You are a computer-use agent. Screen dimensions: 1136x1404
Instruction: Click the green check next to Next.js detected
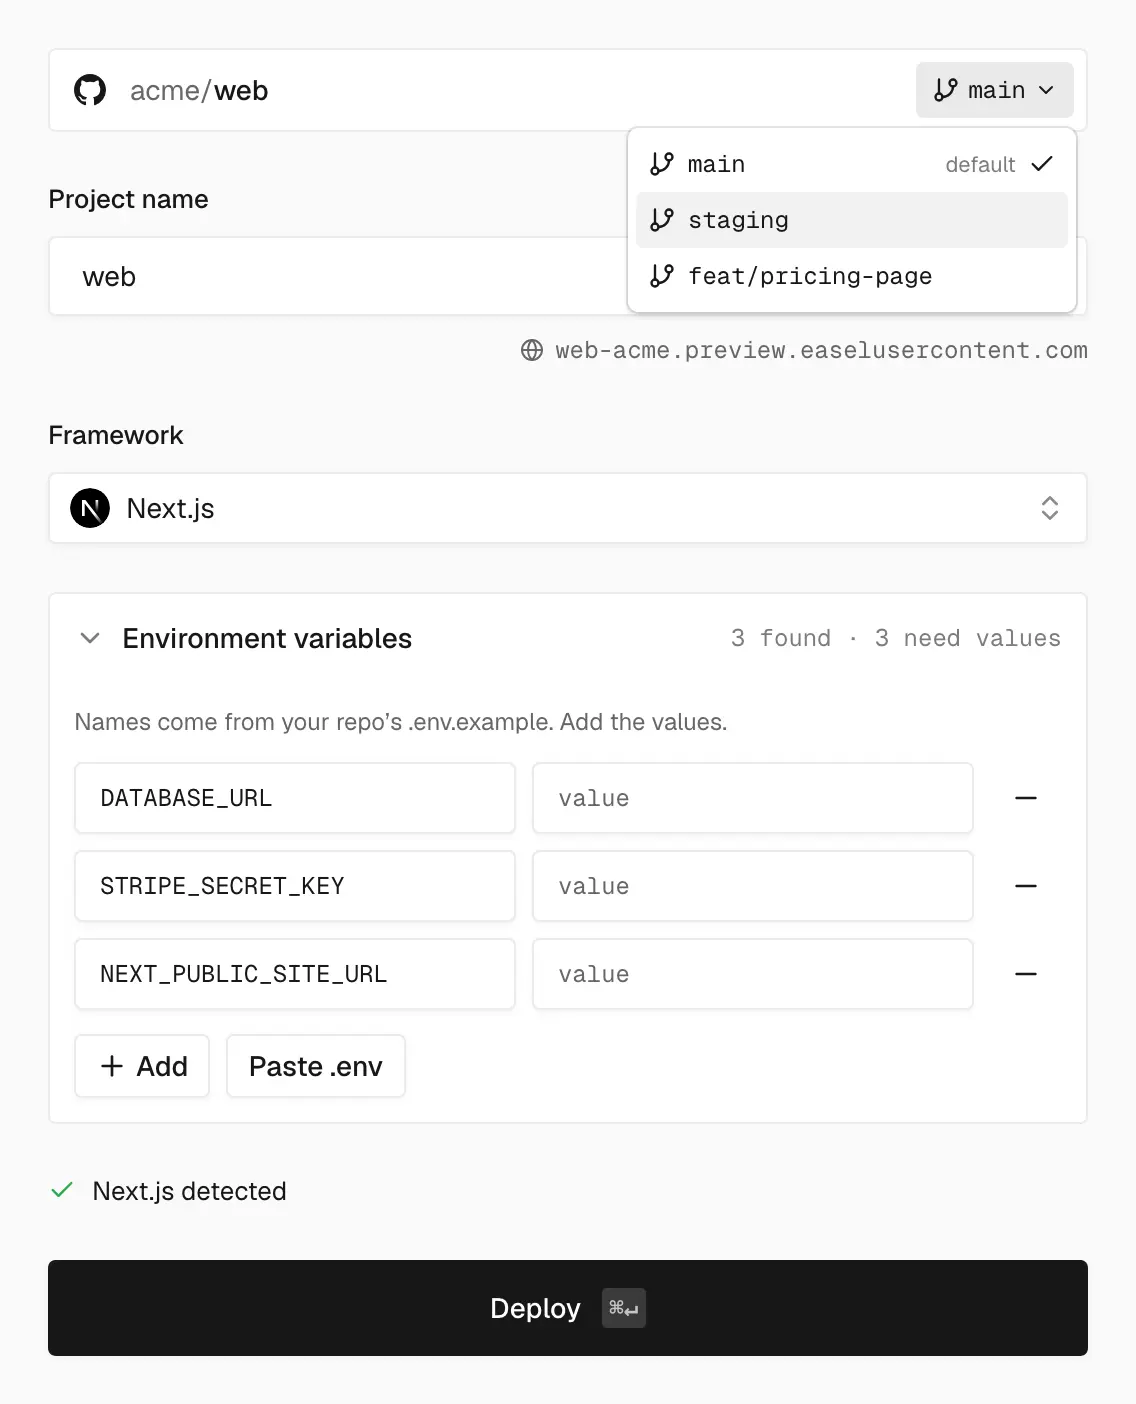pos(62,1190)
